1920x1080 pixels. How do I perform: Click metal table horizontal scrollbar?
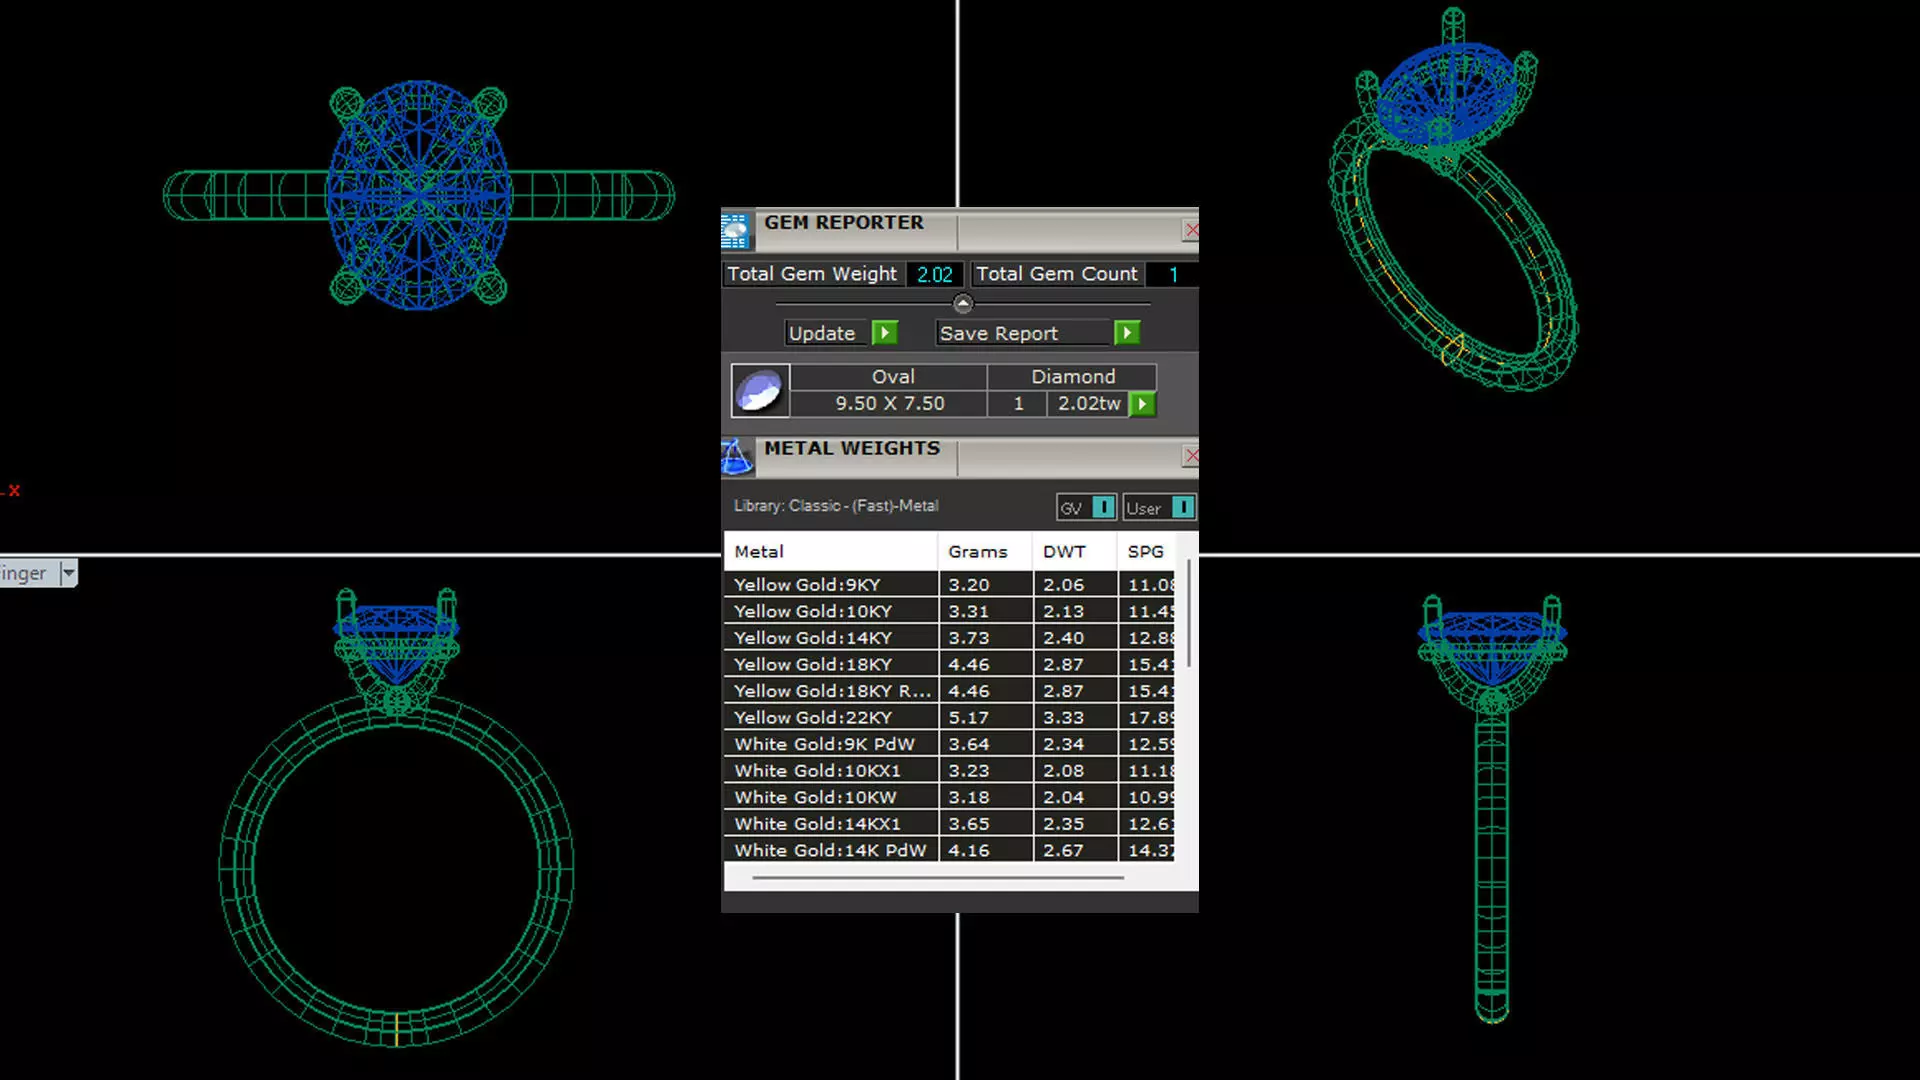(937, 878)
